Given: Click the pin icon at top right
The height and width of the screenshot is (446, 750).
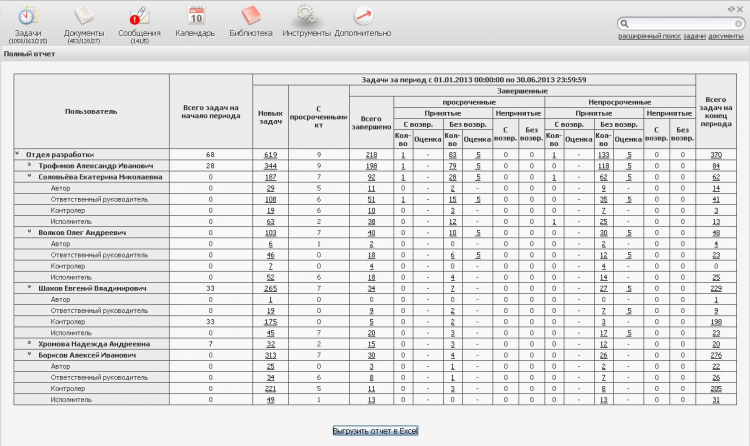Looking at the screenshot, I should [x=731, y=9].
